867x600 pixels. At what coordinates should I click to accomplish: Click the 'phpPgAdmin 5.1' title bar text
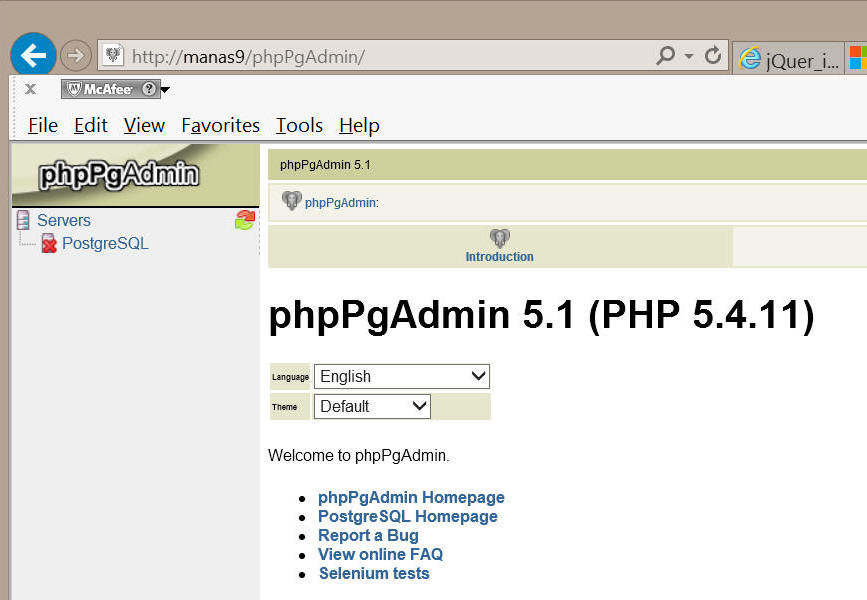click(325, 165)
